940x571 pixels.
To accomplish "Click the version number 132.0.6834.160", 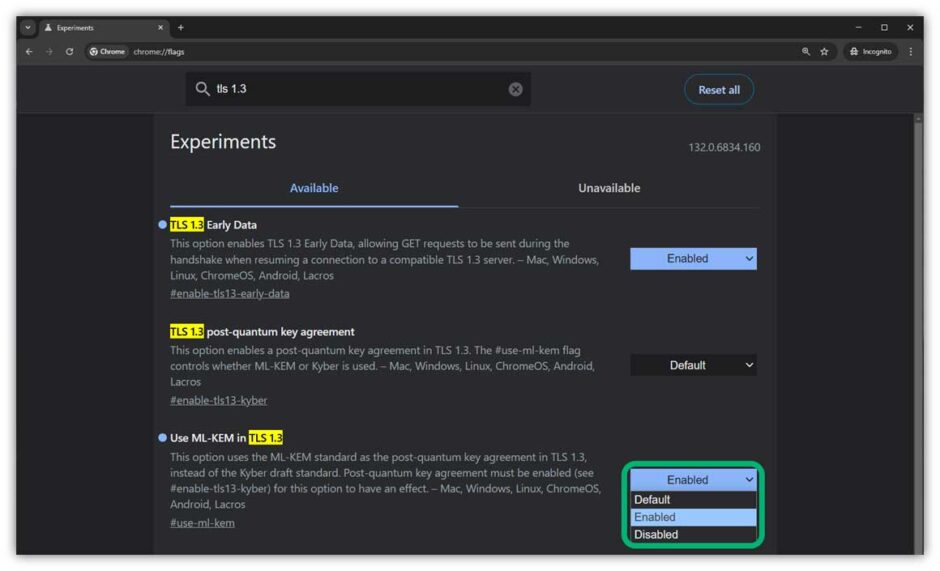I will [x=724, y=148].
